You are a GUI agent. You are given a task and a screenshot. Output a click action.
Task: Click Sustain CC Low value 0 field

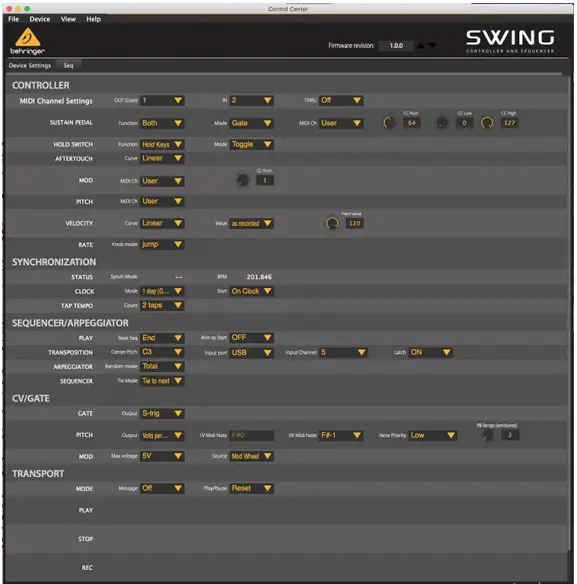point(465,123)
